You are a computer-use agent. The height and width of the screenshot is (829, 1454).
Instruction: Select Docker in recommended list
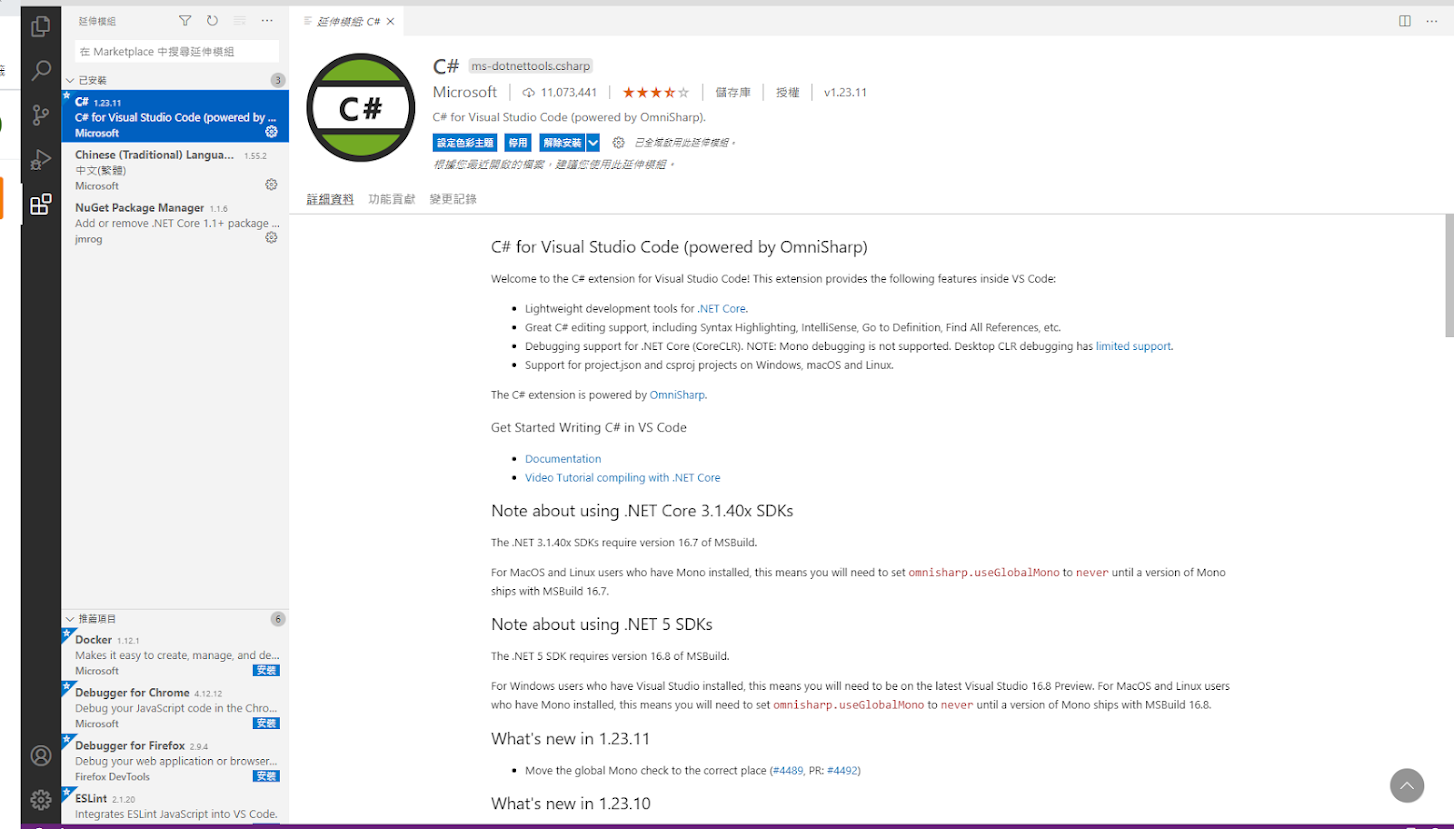[x=175, y=654]
